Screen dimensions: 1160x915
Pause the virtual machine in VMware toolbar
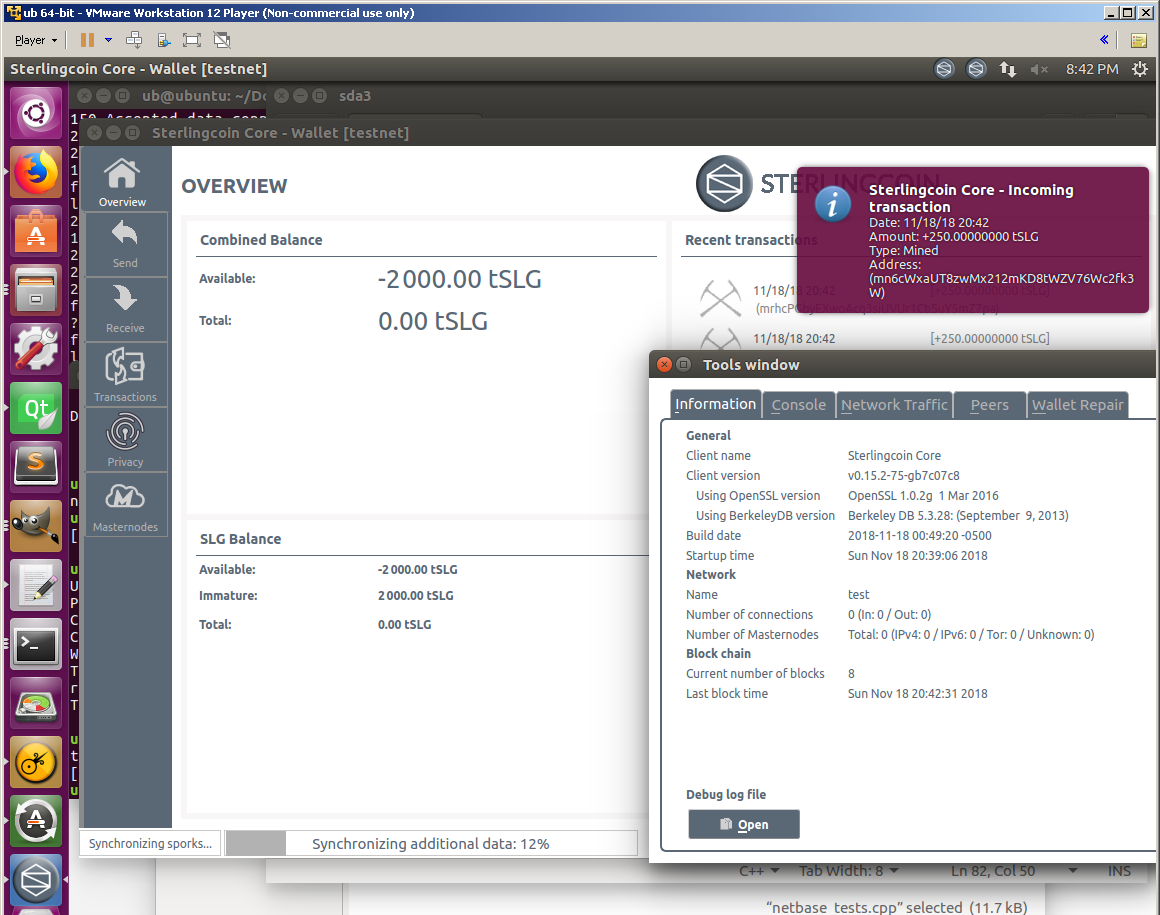click(87, 40)
